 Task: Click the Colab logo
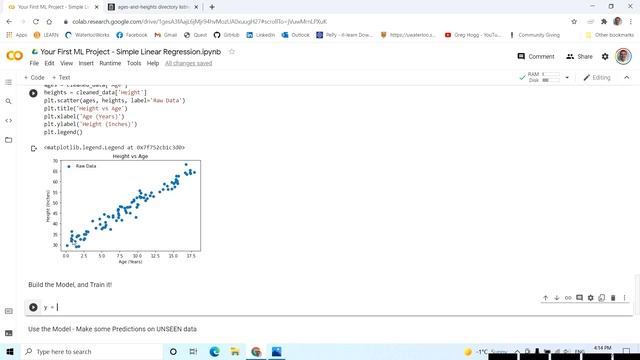tap(15, 56)
